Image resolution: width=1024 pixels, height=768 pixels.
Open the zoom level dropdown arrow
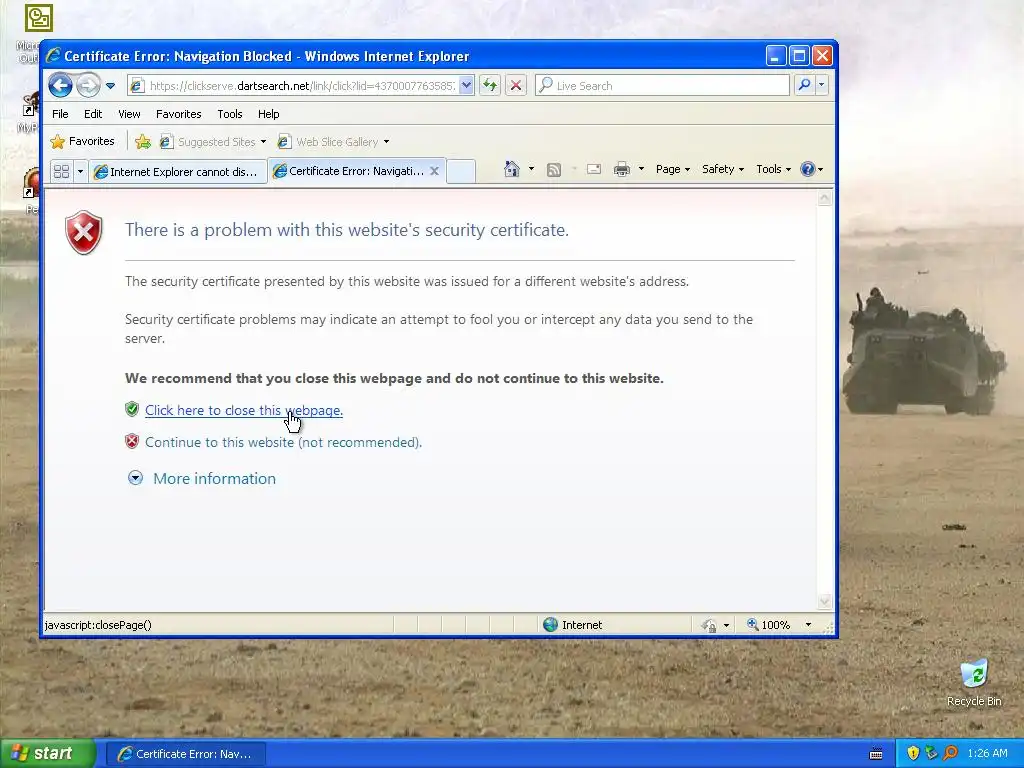(808, 625)
